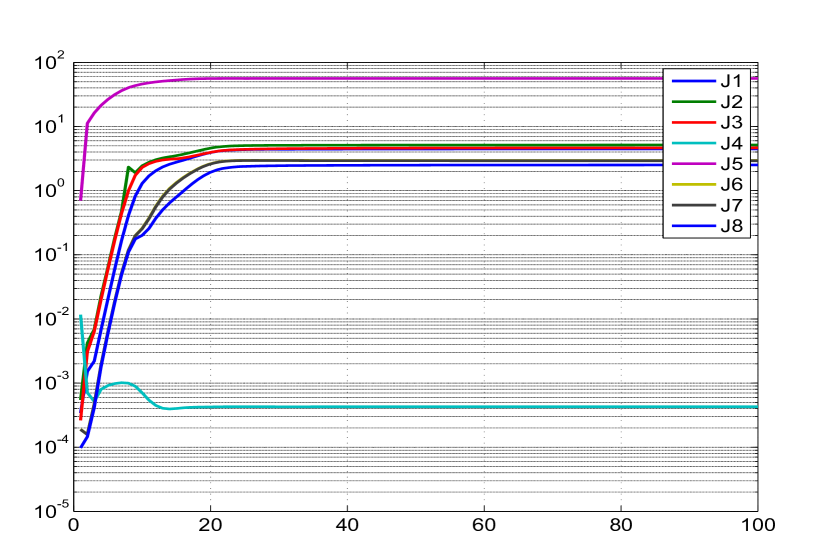Screen dimensions: 831x554
Task: Click the y-axis label 10^-3
Action: [49, 382]
